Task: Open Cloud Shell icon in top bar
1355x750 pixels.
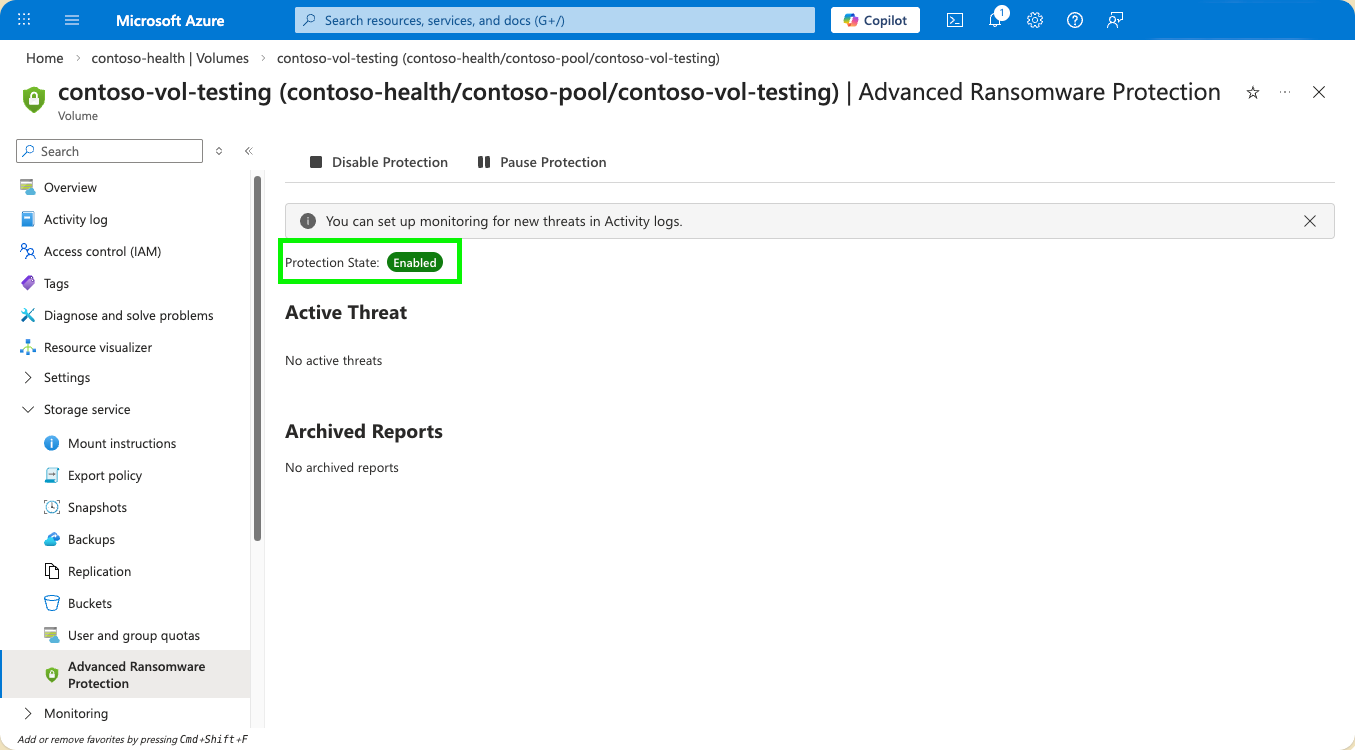Action: click(x=955, y=20)
